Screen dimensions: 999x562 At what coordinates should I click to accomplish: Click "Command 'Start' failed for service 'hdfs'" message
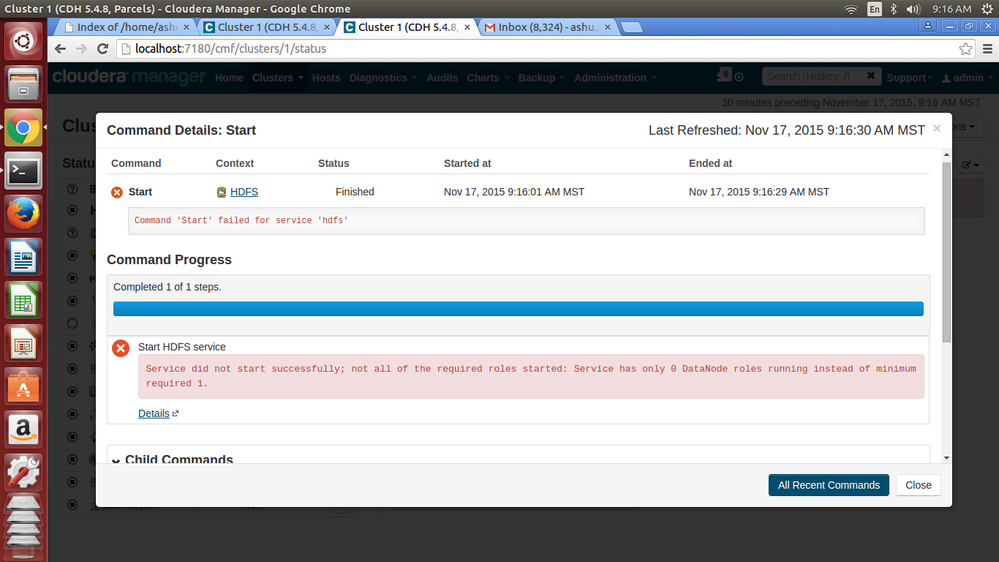(x=241, y=220)
